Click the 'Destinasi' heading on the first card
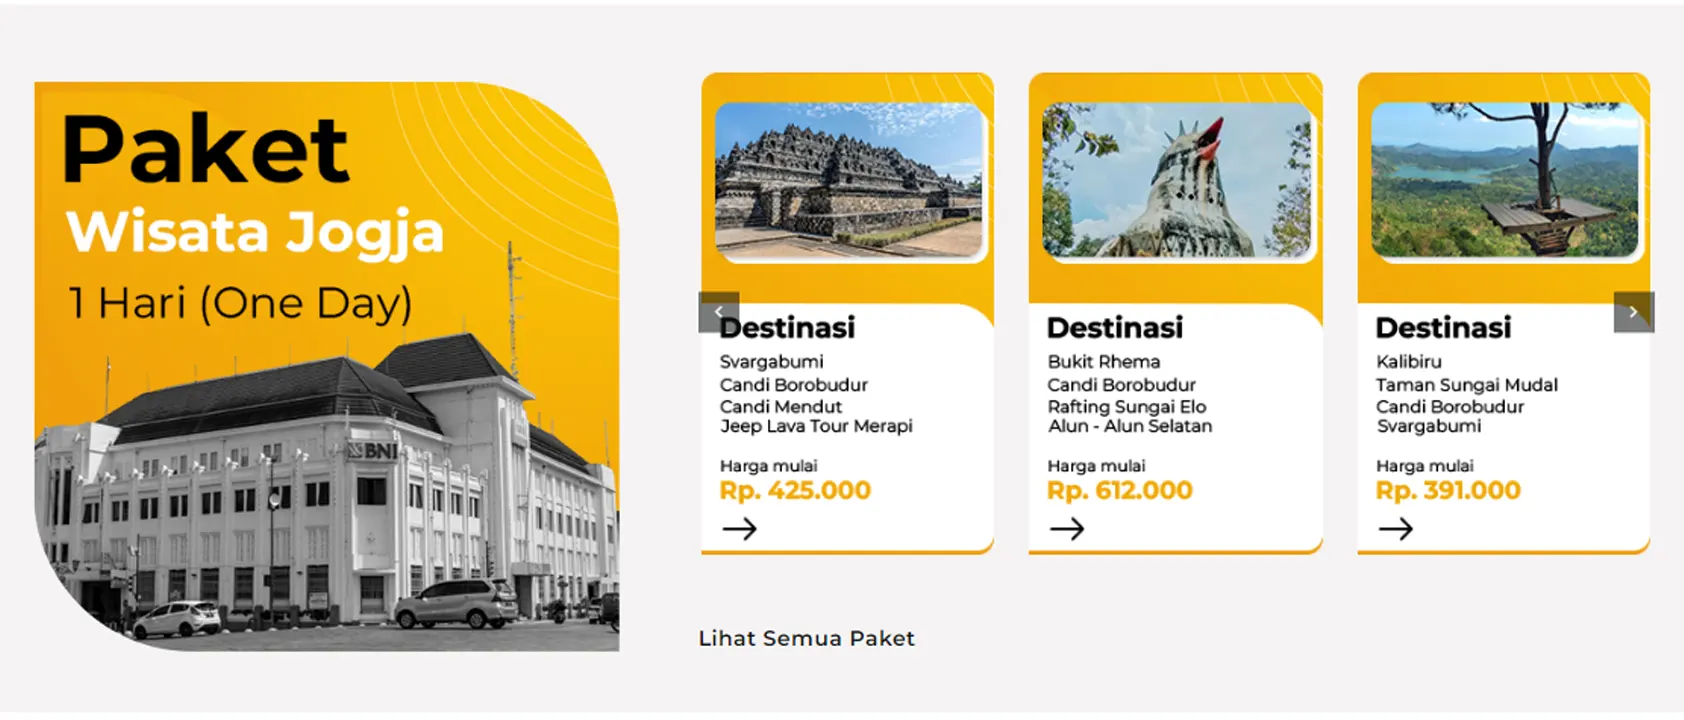Image resolution: width=1684 pixels, height=720 pixels. pos(790,327)
